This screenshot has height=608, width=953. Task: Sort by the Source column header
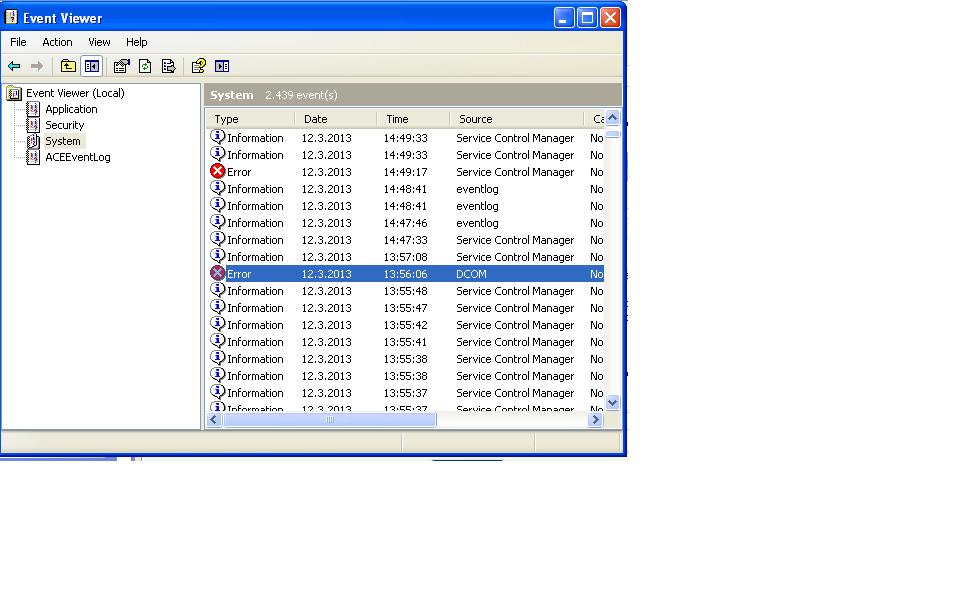517,119
